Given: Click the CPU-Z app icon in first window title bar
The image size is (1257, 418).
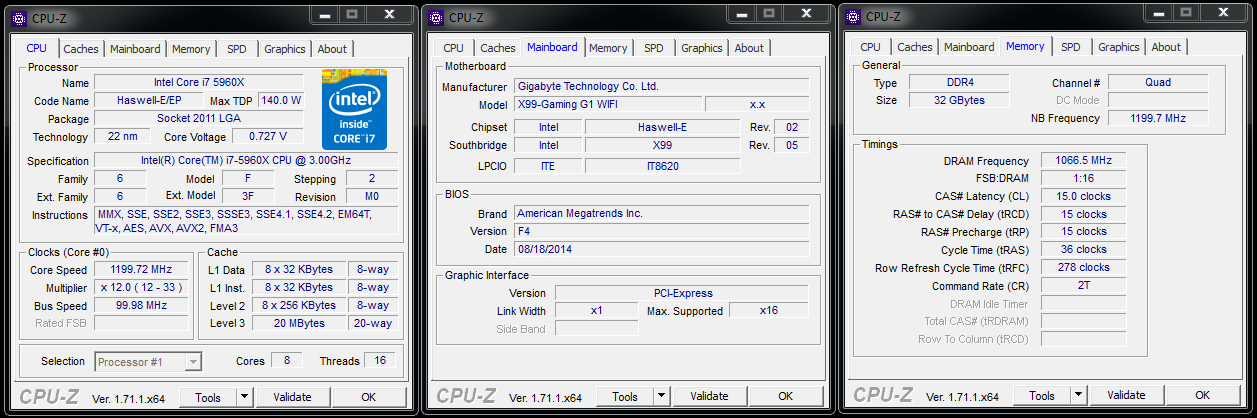Looking at the screenshot, I should pos(19,17).
